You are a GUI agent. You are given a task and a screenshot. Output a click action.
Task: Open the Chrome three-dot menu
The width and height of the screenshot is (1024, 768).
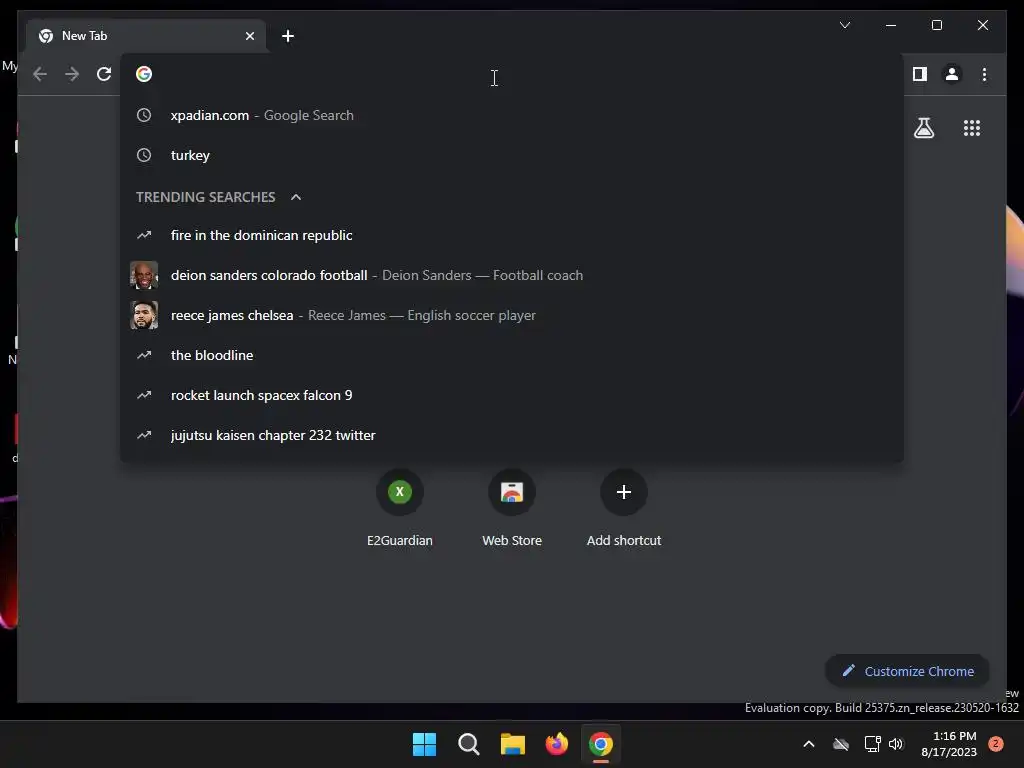tap(984, 74)
